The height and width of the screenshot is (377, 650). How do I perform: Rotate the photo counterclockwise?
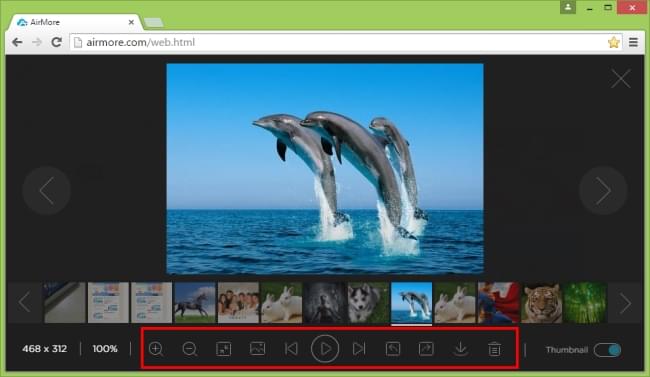393,349
